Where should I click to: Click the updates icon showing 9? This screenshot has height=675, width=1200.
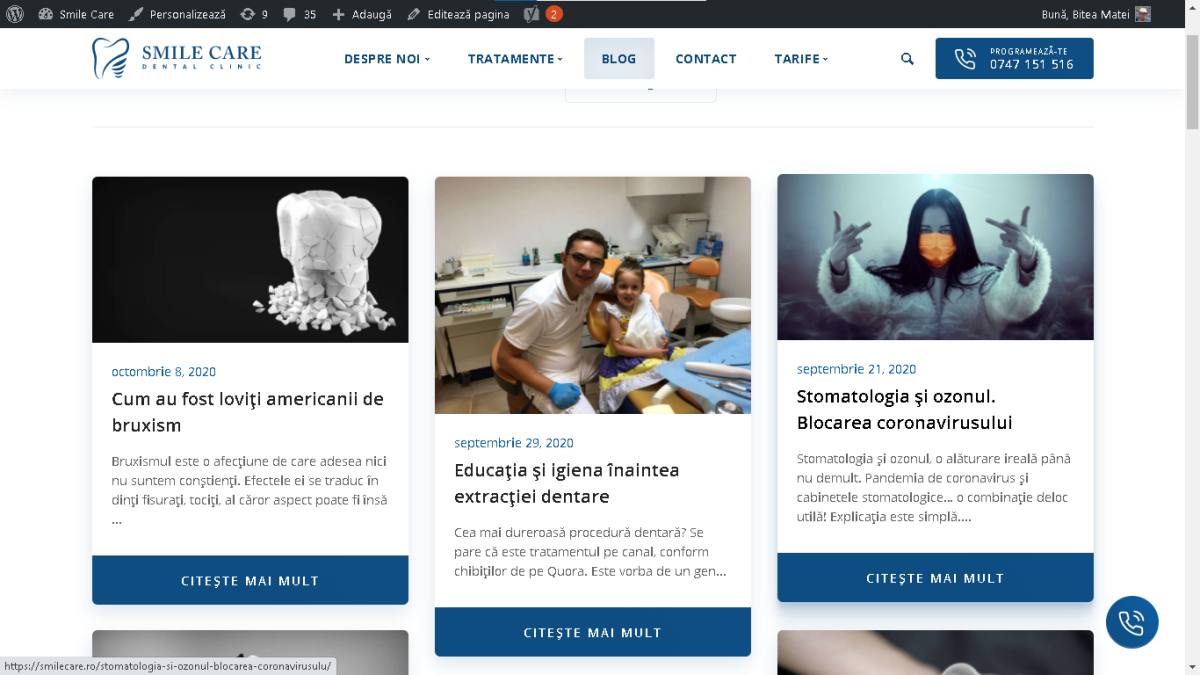point(254,14)
